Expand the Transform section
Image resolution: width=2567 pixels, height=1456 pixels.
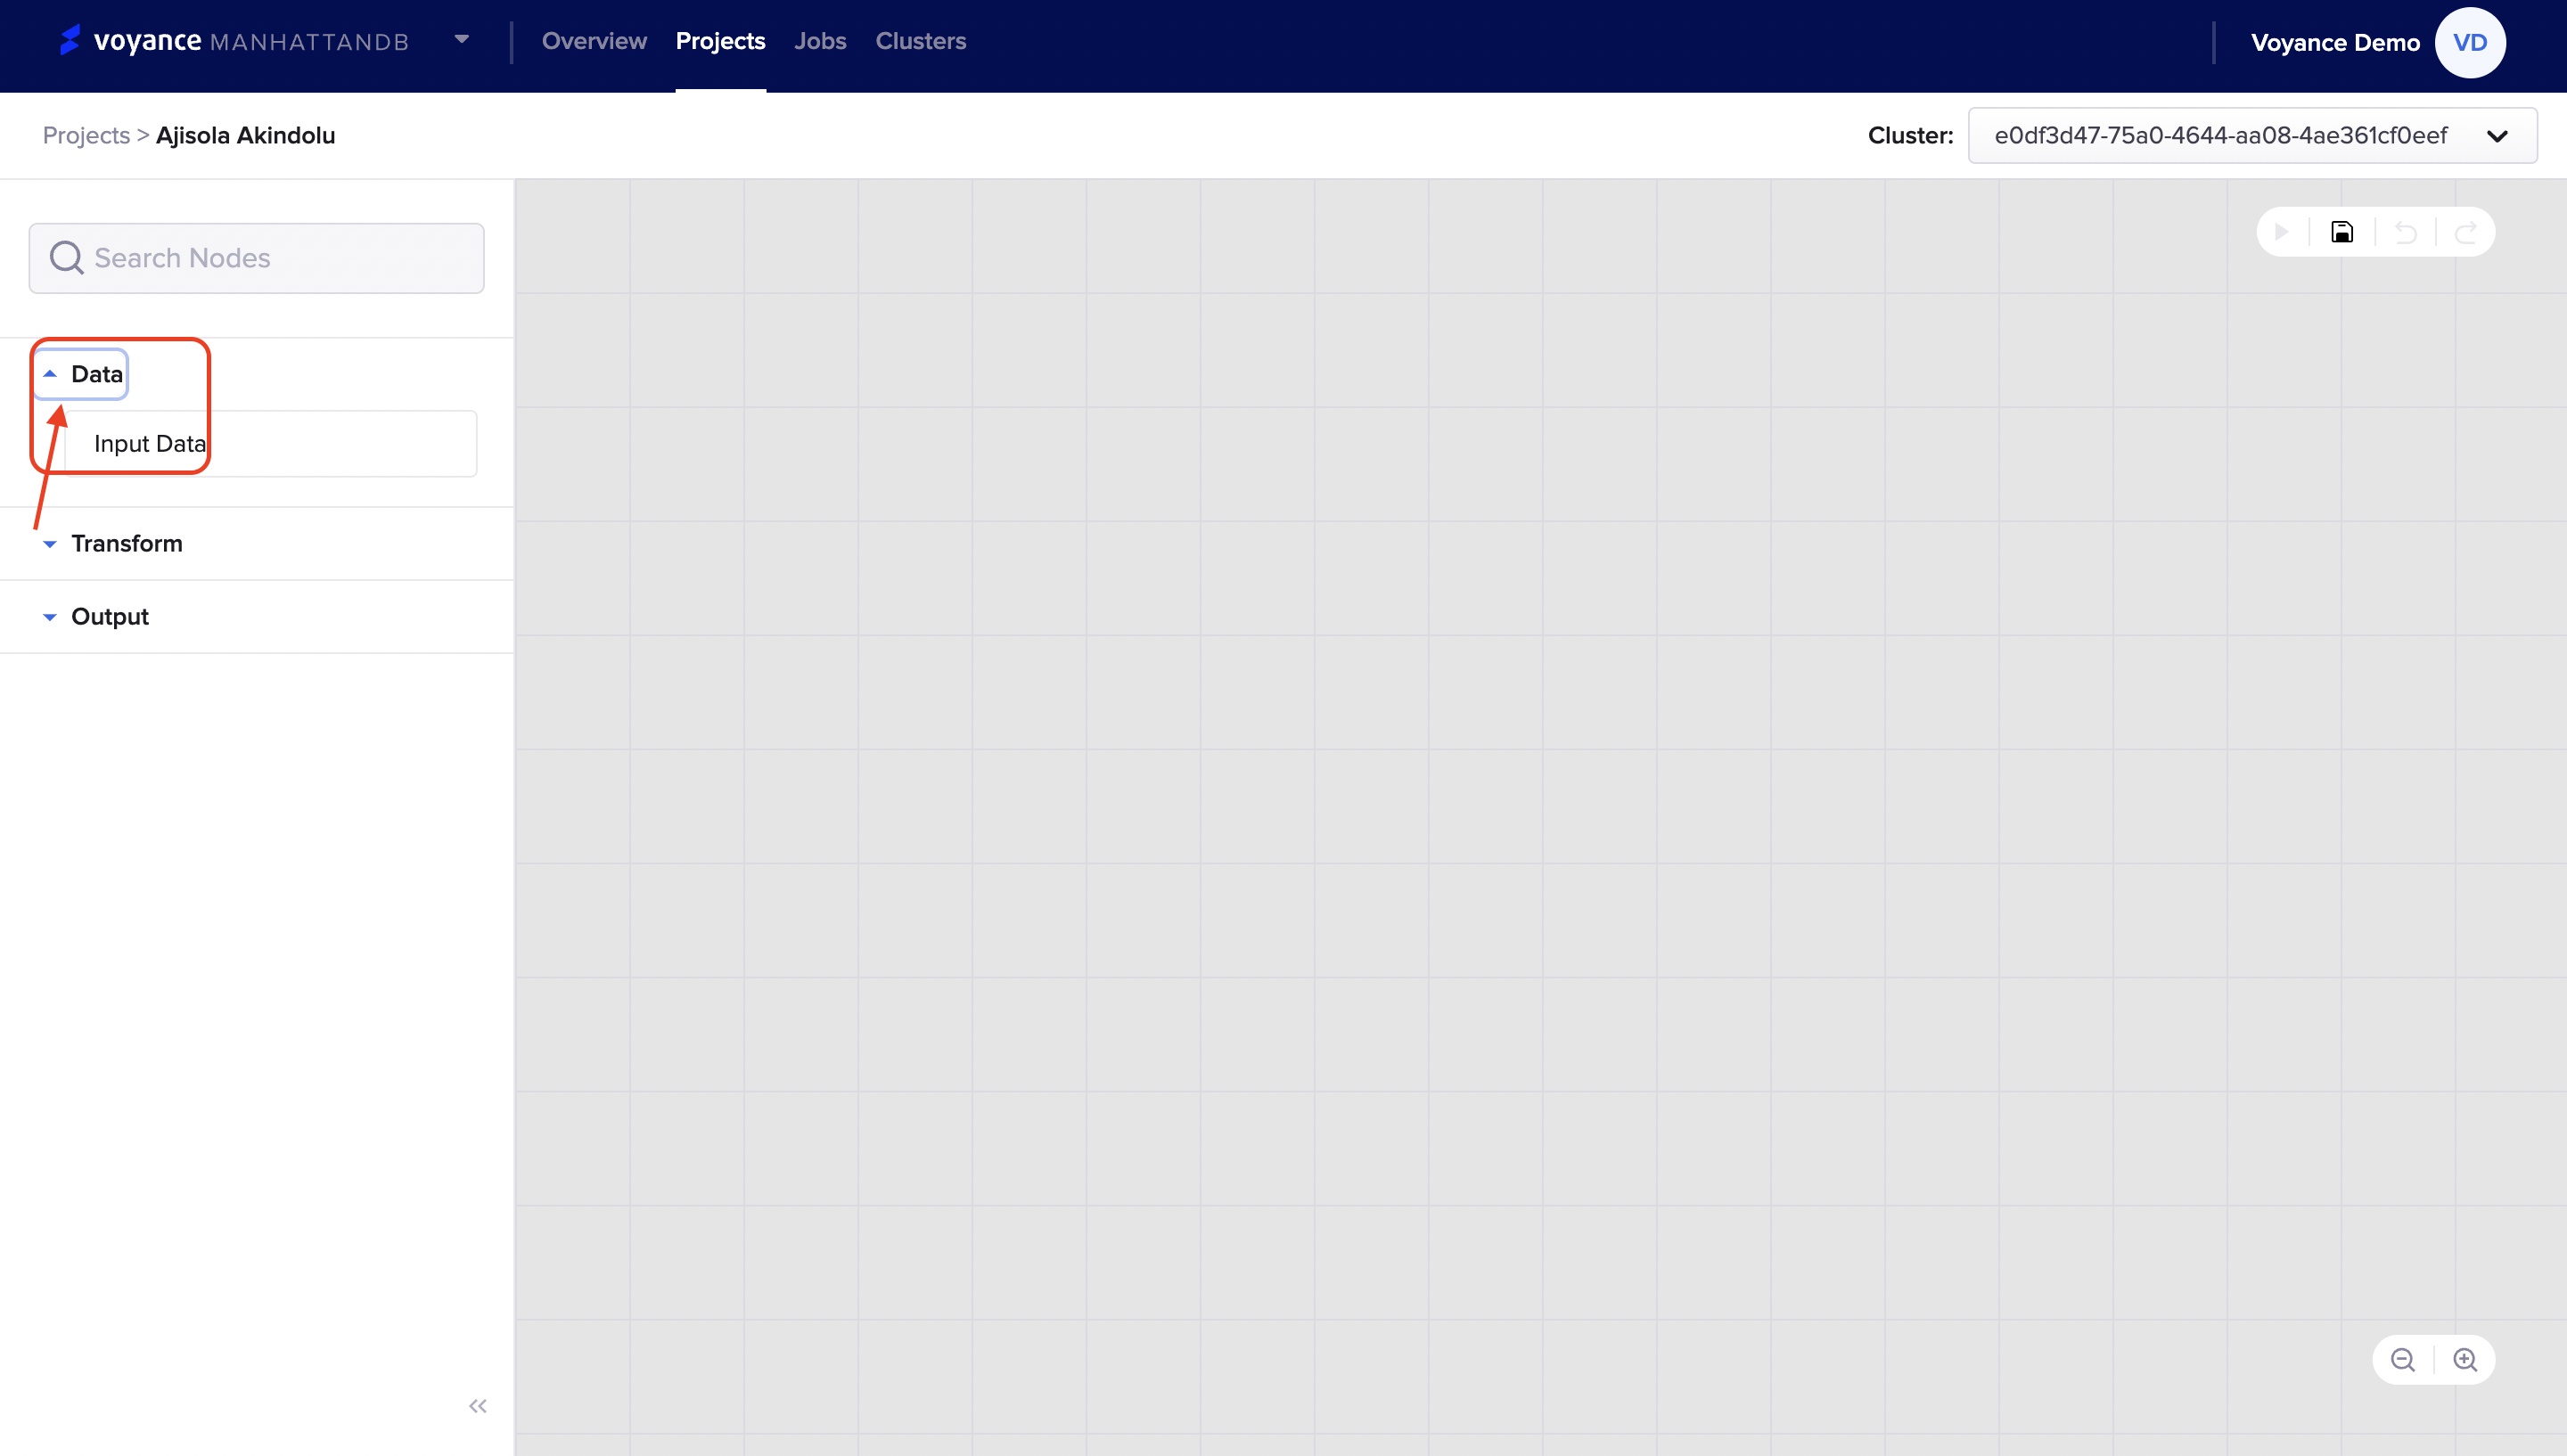pos(126,543)
